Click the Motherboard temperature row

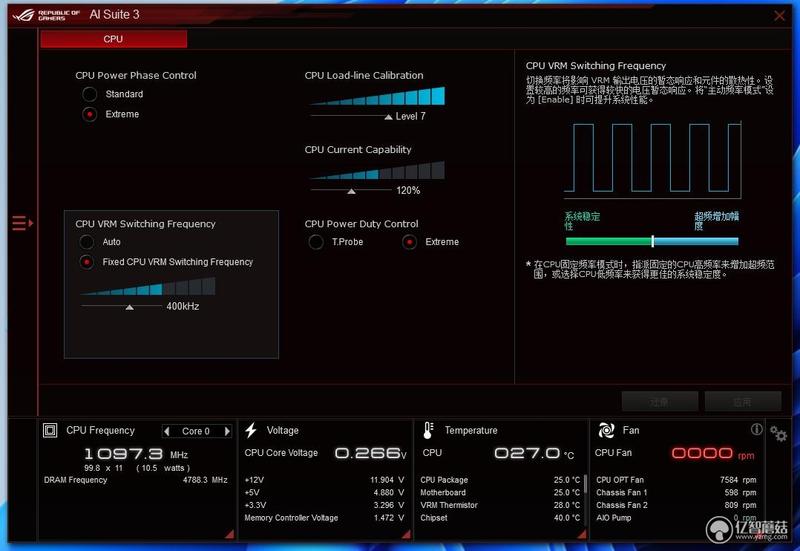click(x=501, y=493)
